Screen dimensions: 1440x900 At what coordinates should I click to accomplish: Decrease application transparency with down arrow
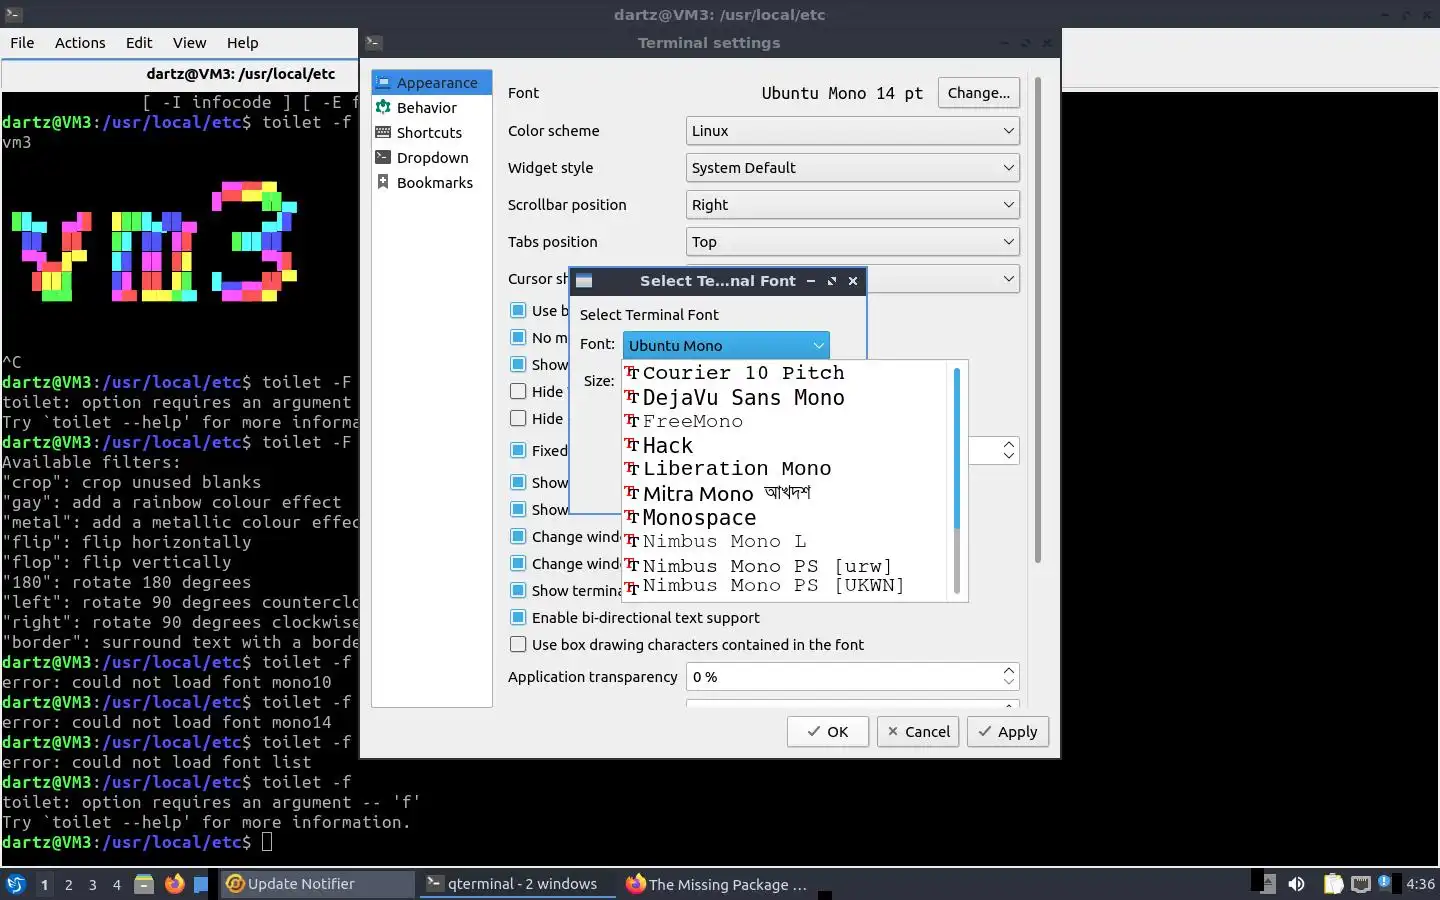coord(1008,683)
